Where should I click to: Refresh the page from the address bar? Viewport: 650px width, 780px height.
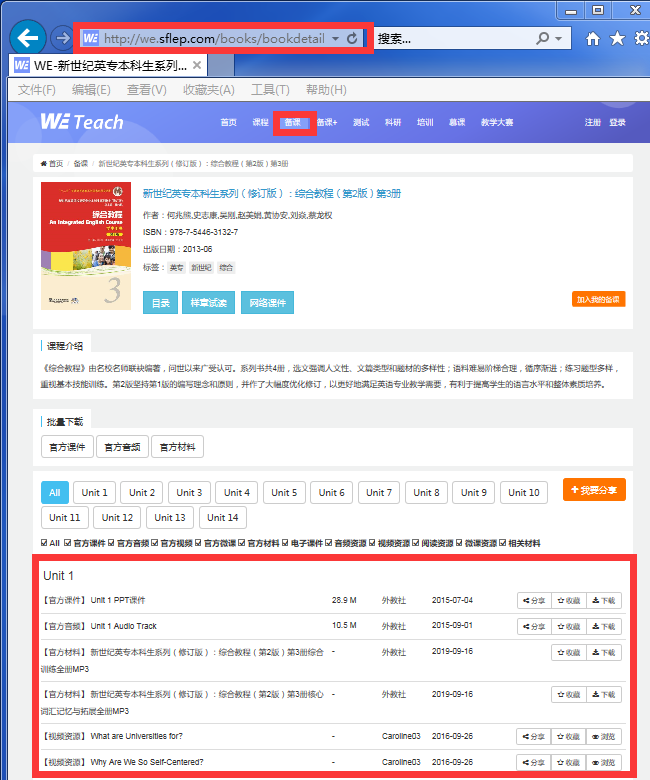pyautogui.click(x=352, y=38)
